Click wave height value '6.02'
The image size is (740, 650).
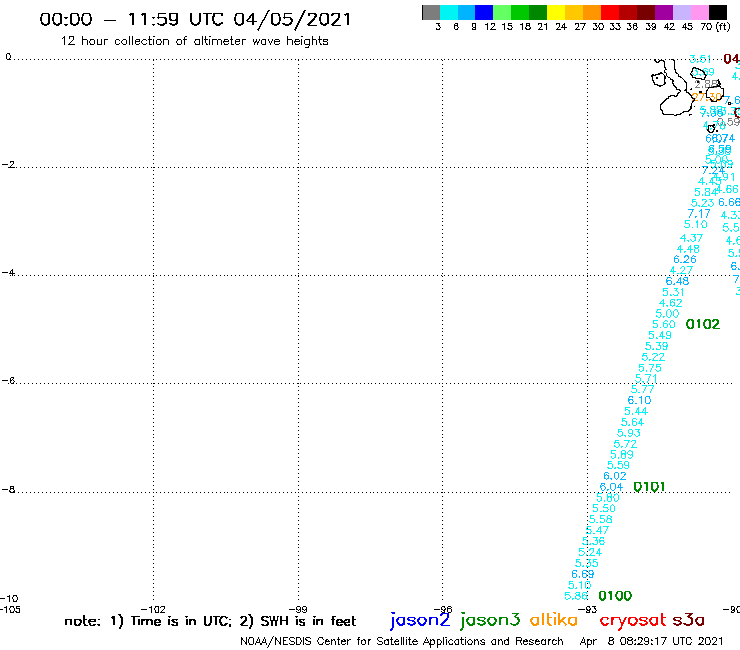[x=615, y=476]
